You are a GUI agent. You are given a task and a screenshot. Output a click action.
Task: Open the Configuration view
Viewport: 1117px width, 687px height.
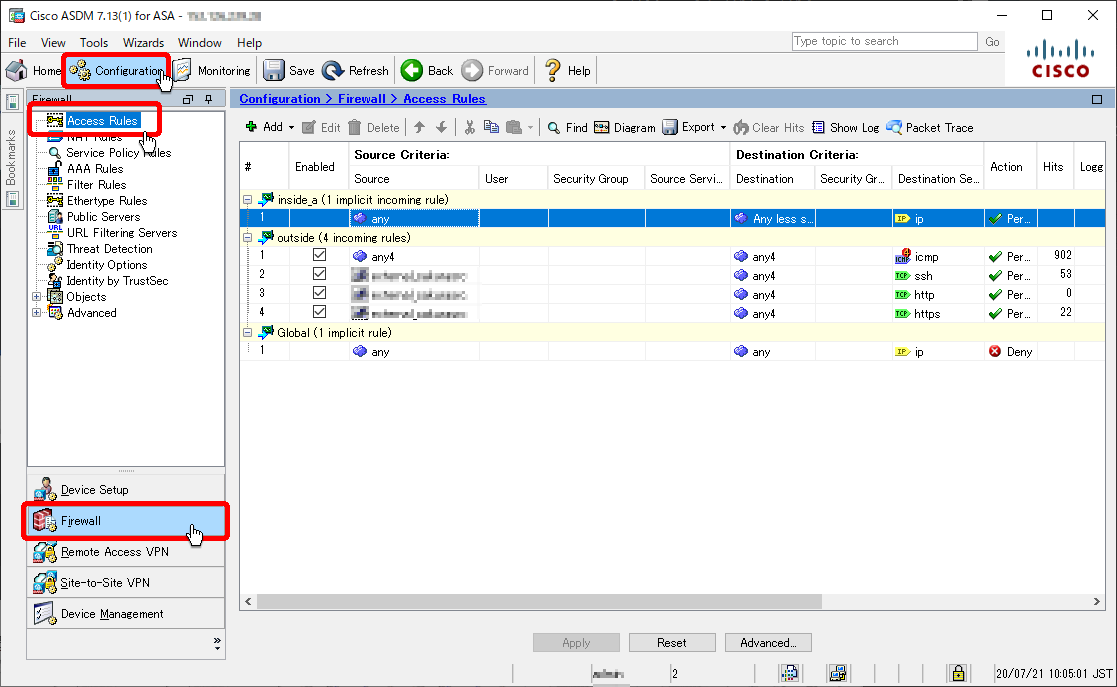116,71
